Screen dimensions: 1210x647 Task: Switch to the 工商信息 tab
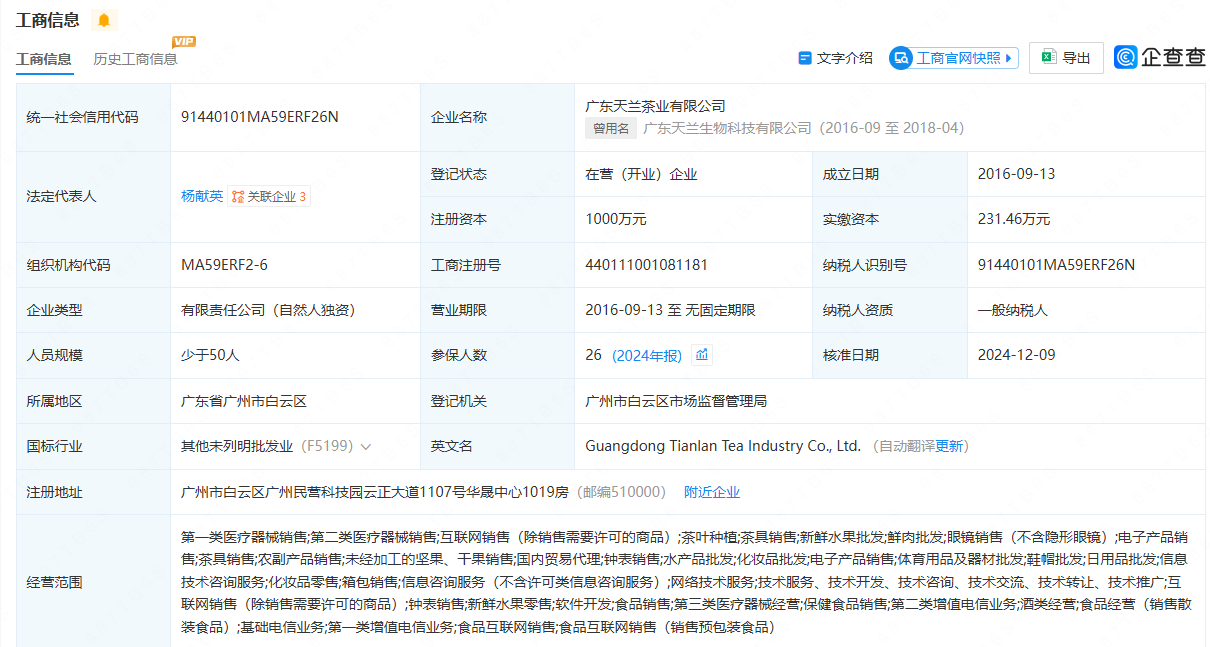(x=44, y=59)
